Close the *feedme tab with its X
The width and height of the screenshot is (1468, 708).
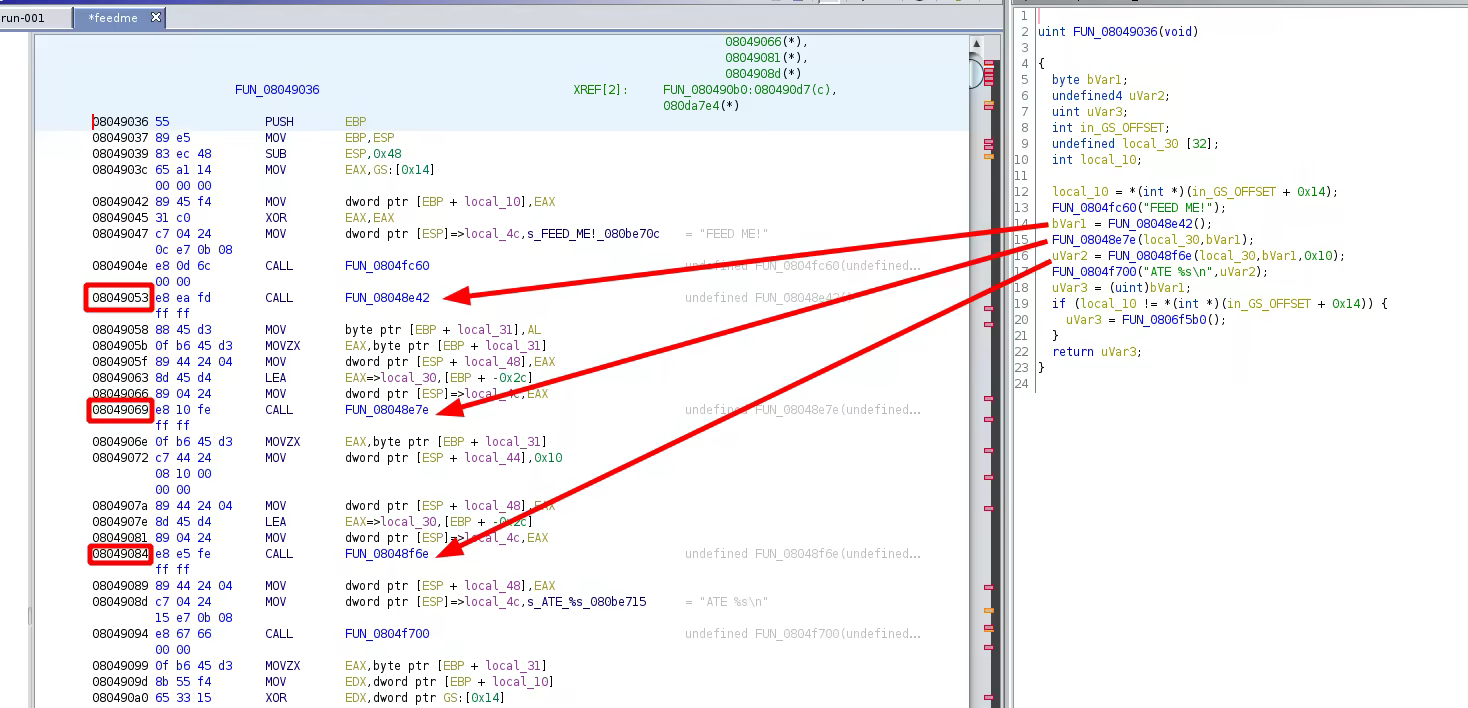tap(156, 18)
